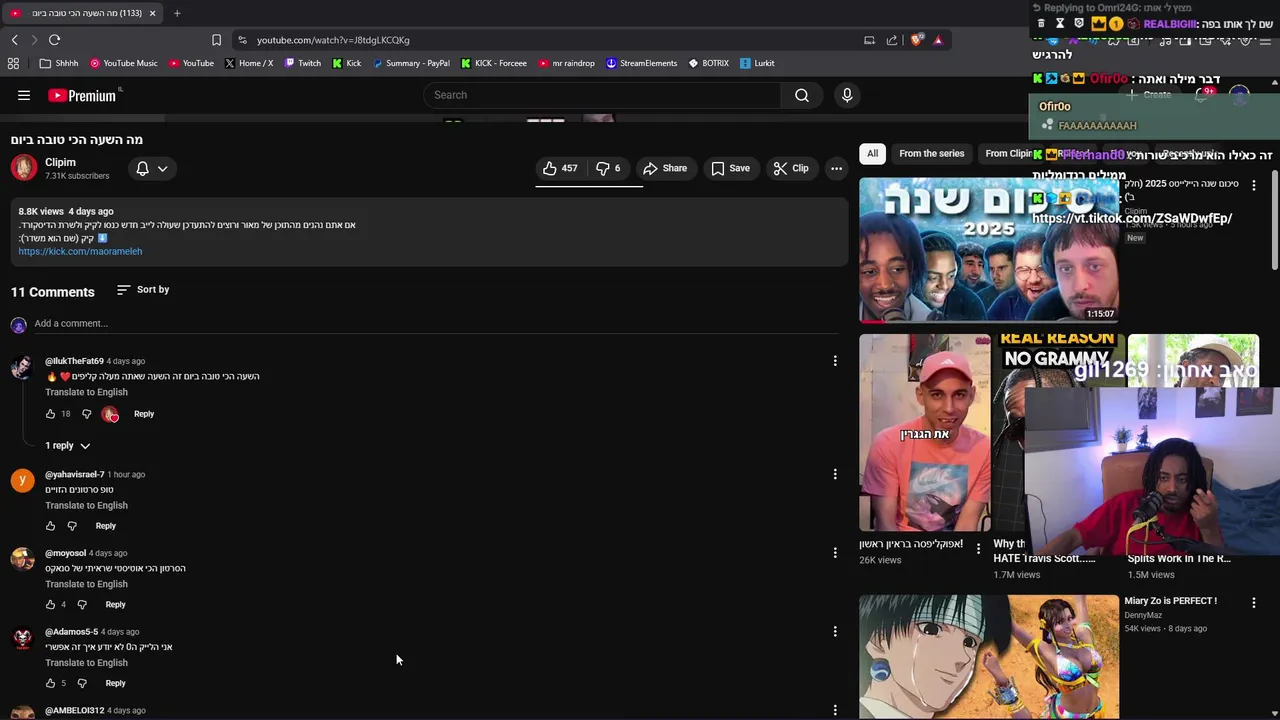Open a new browser tab
1280x720 pixels.
pyautogui.click(x=177, y=13)
